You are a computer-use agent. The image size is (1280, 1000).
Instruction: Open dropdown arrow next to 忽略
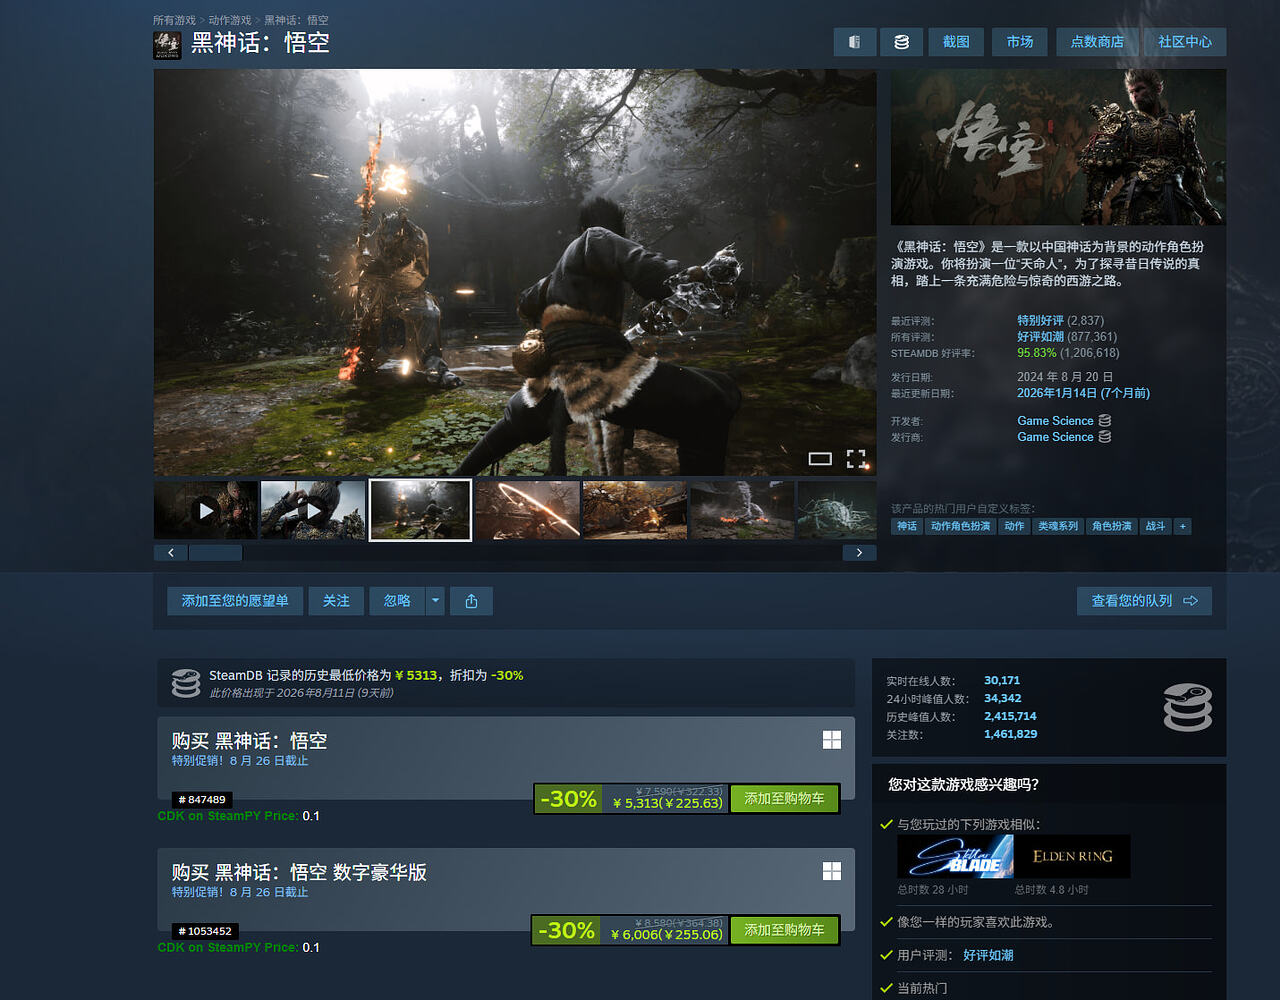(x=435, y=601)
